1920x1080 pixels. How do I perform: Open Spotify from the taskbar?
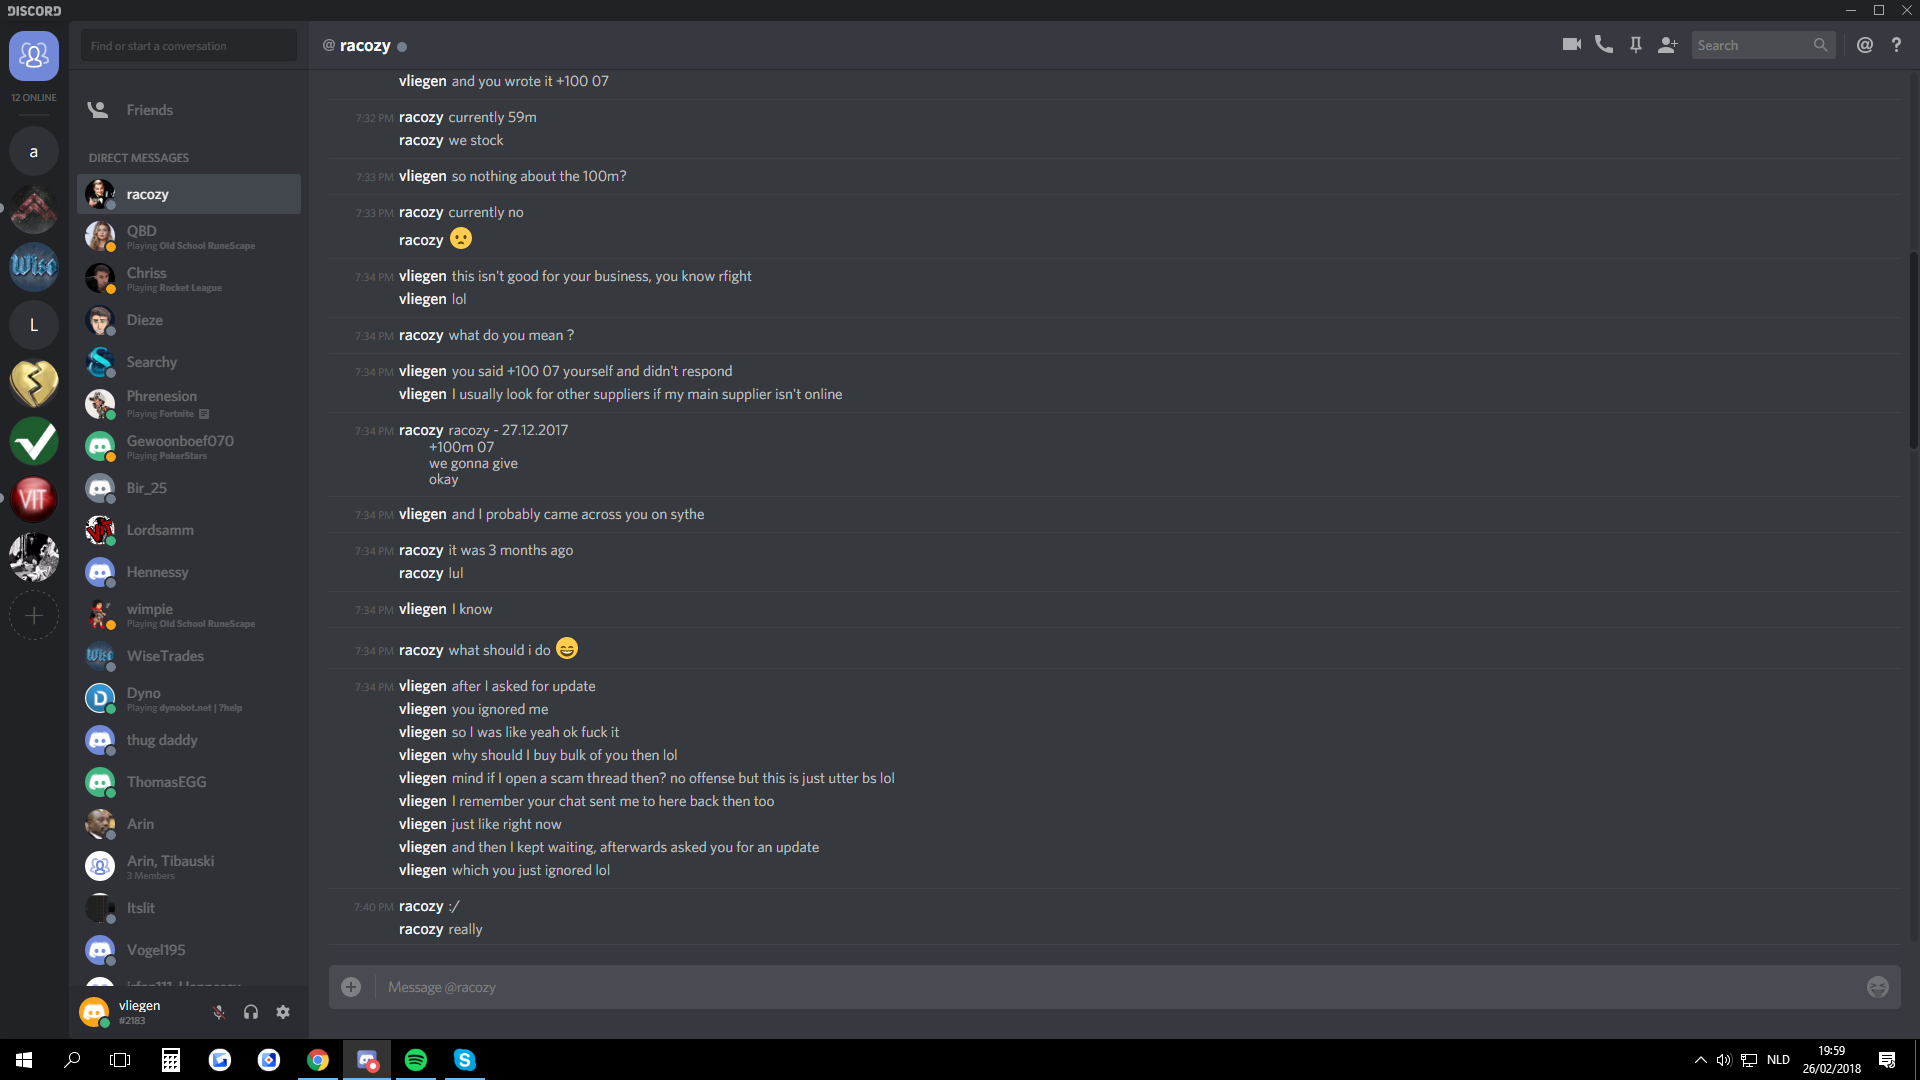click(x=416, y=1060)
